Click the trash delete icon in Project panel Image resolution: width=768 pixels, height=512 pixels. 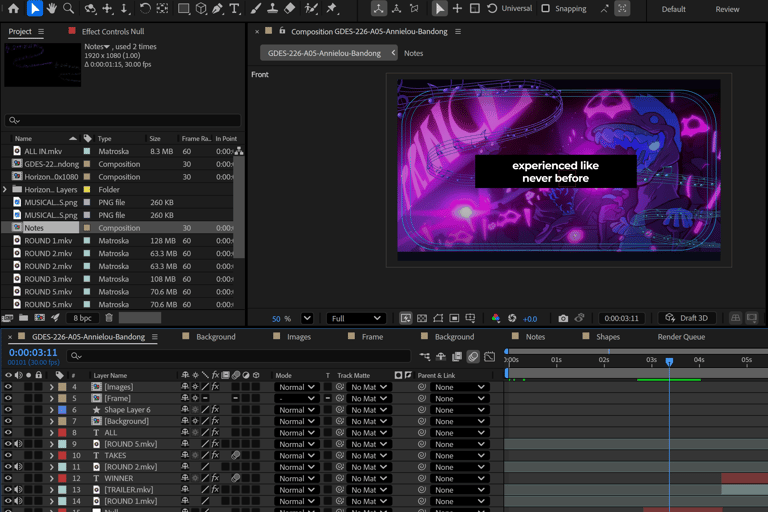point(109,317)
